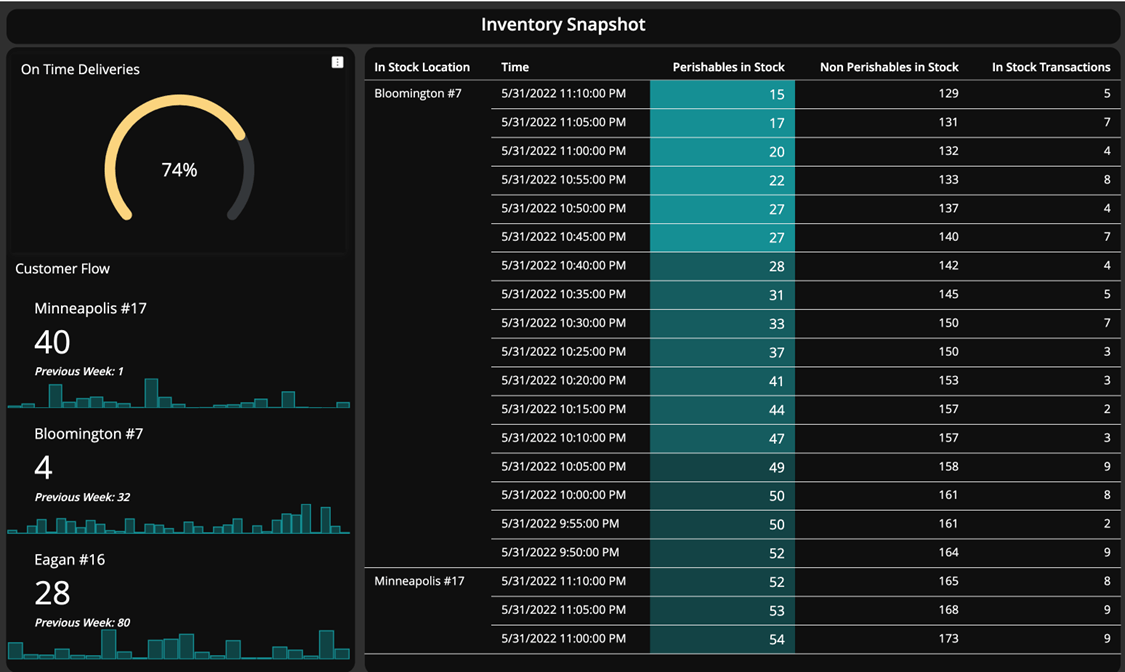Click Bloomington #7 Previous Week: 32 label
This screenshot has height=672, width=1125.
point(82,497)
